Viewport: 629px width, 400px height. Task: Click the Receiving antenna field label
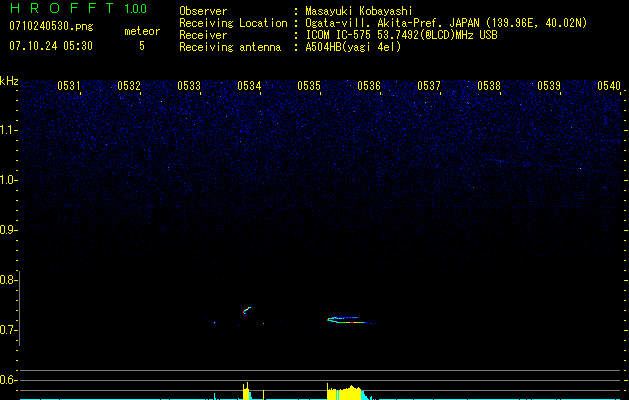point(230,47)
